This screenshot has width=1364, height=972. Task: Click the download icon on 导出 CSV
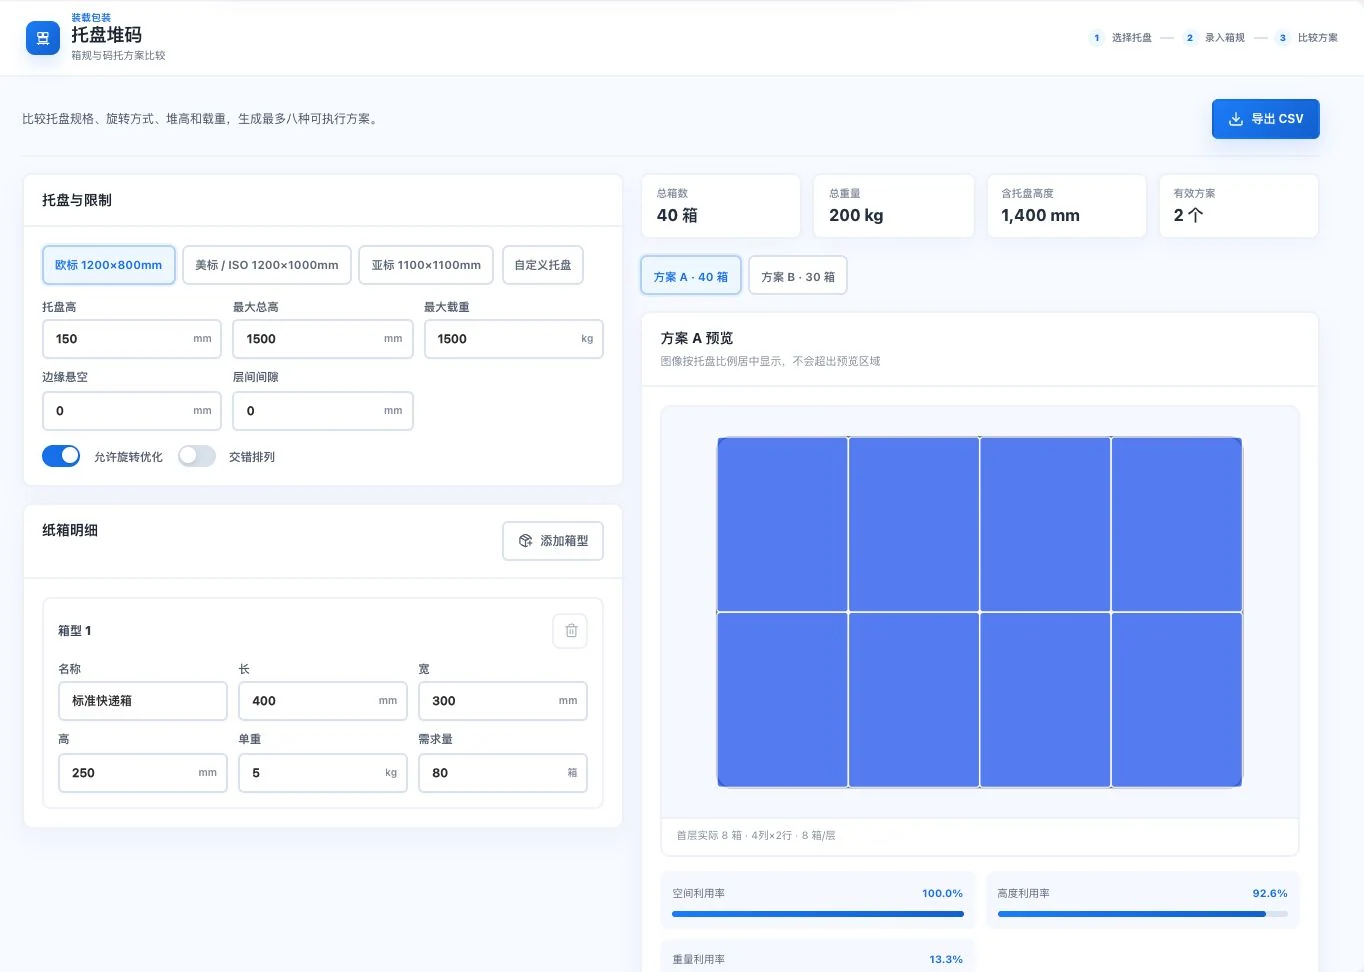coord(1236,119)
